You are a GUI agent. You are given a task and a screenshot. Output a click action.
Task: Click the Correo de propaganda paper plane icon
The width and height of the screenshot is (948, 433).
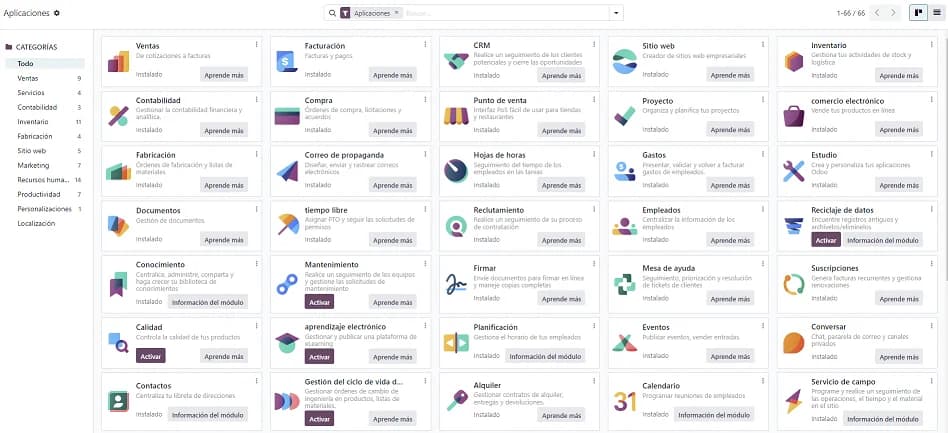point(287,171)
